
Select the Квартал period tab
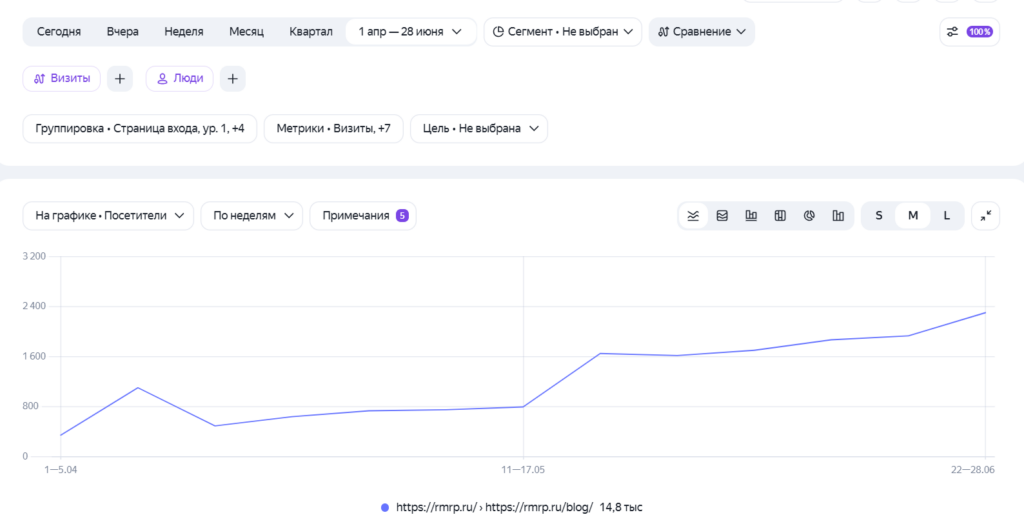311,31
